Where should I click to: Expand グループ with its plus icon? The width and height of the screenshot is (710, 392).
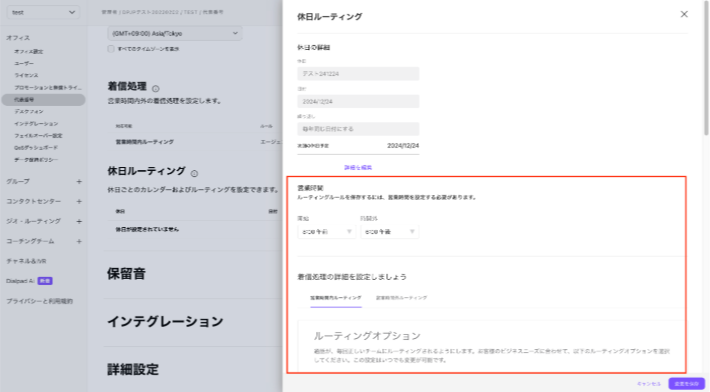pyautogui.click(x=79, y=182)
